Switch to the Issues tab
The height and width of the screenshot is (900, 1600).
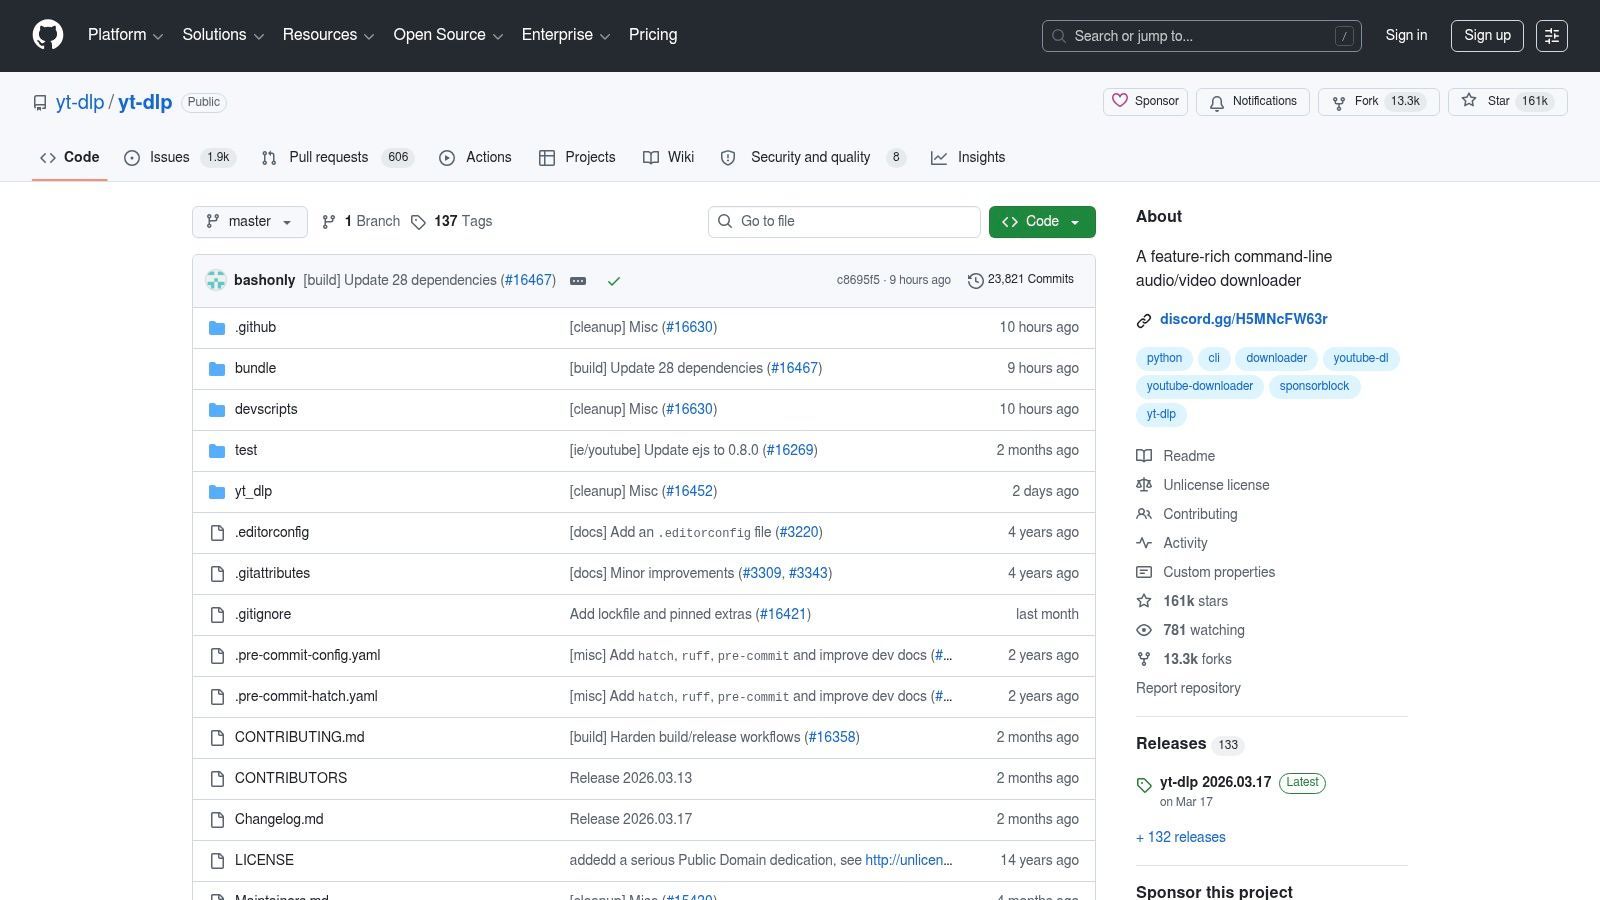coord(180,158)
